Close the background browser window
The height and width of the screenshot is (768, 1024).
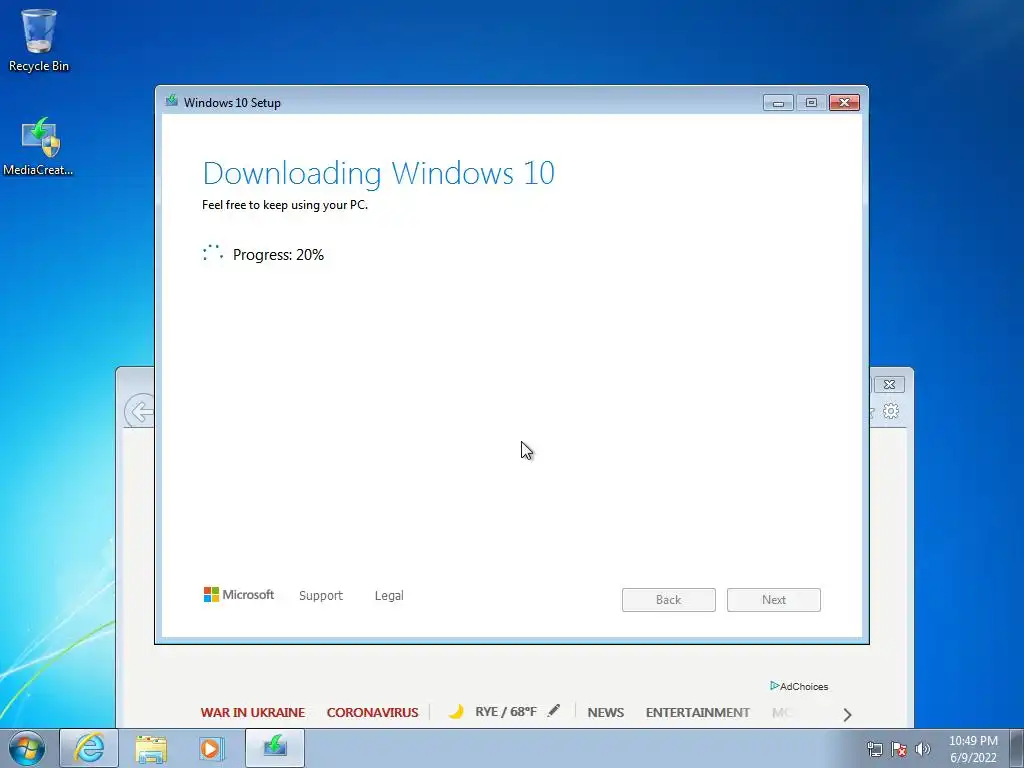tap(889, 385)
